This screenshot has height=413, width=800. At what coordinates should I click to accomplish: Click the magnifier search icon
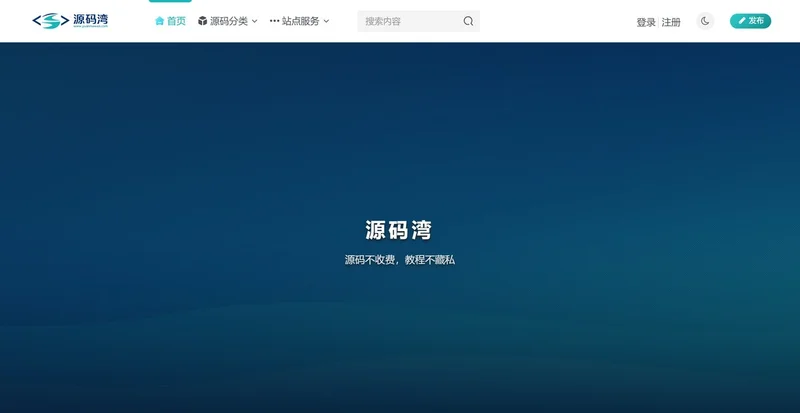468,21
